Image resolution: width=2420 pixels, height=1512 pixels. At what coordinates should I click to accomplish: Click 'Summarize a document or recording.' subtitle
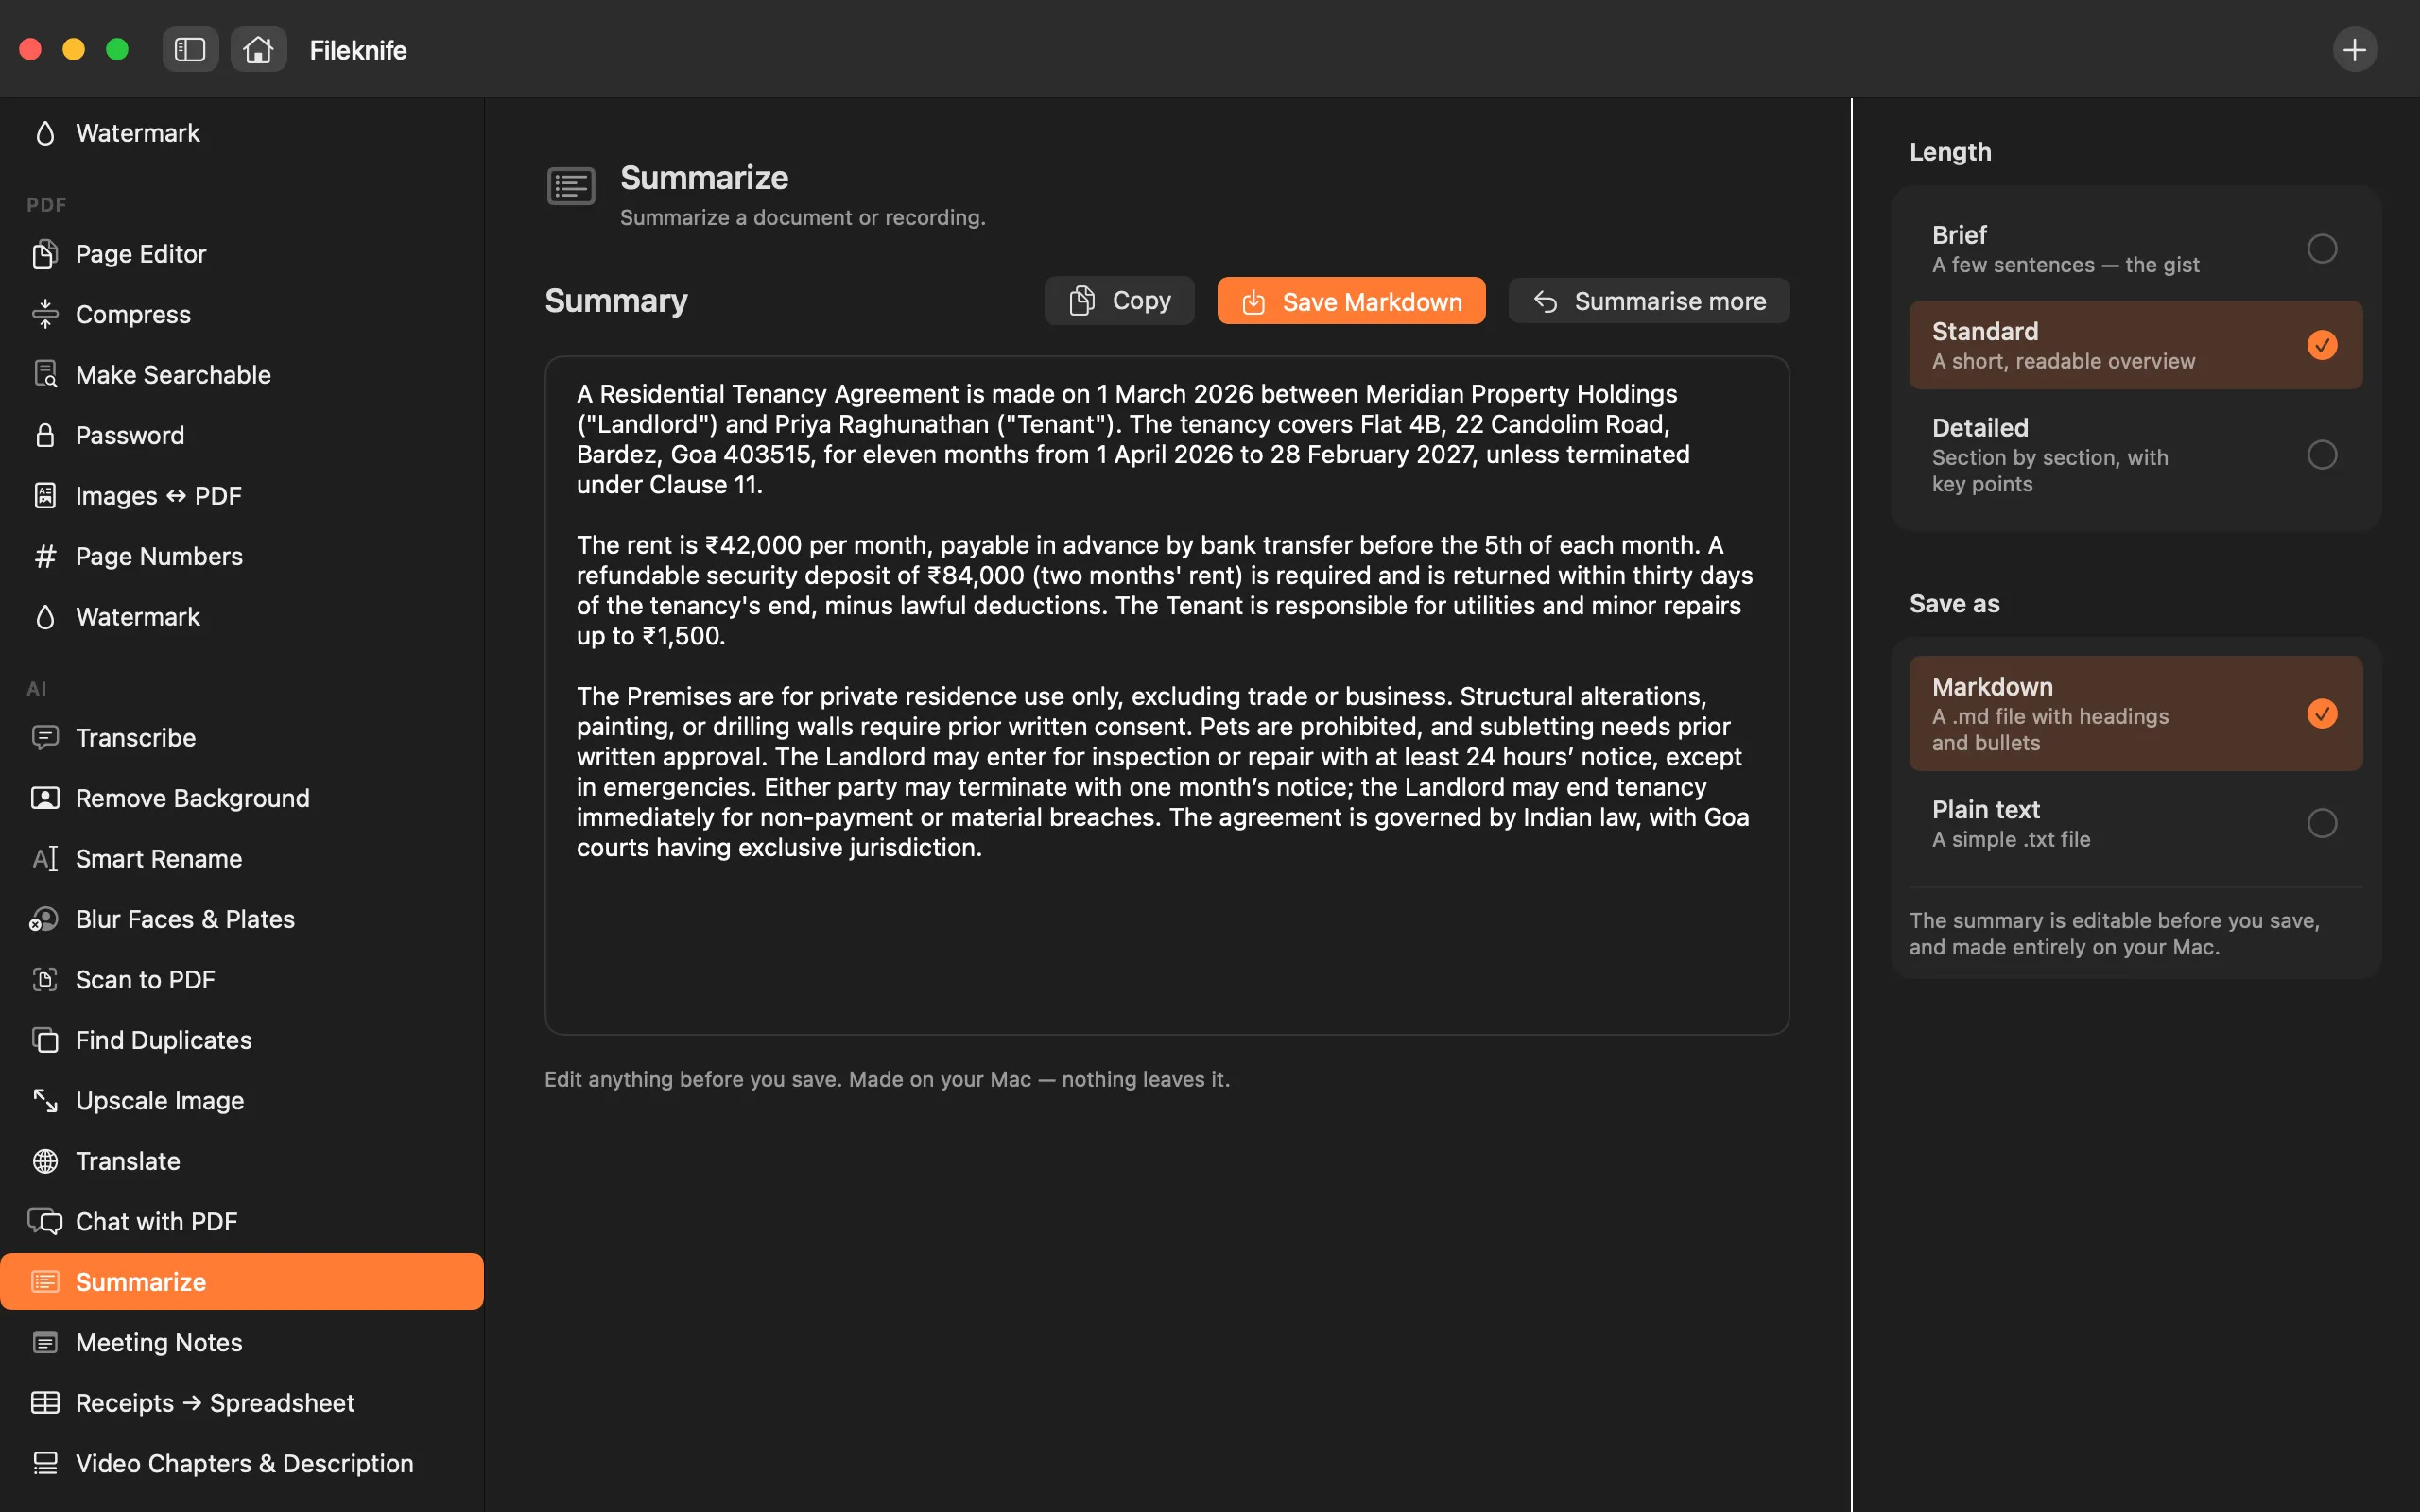[x=802, y=217]
